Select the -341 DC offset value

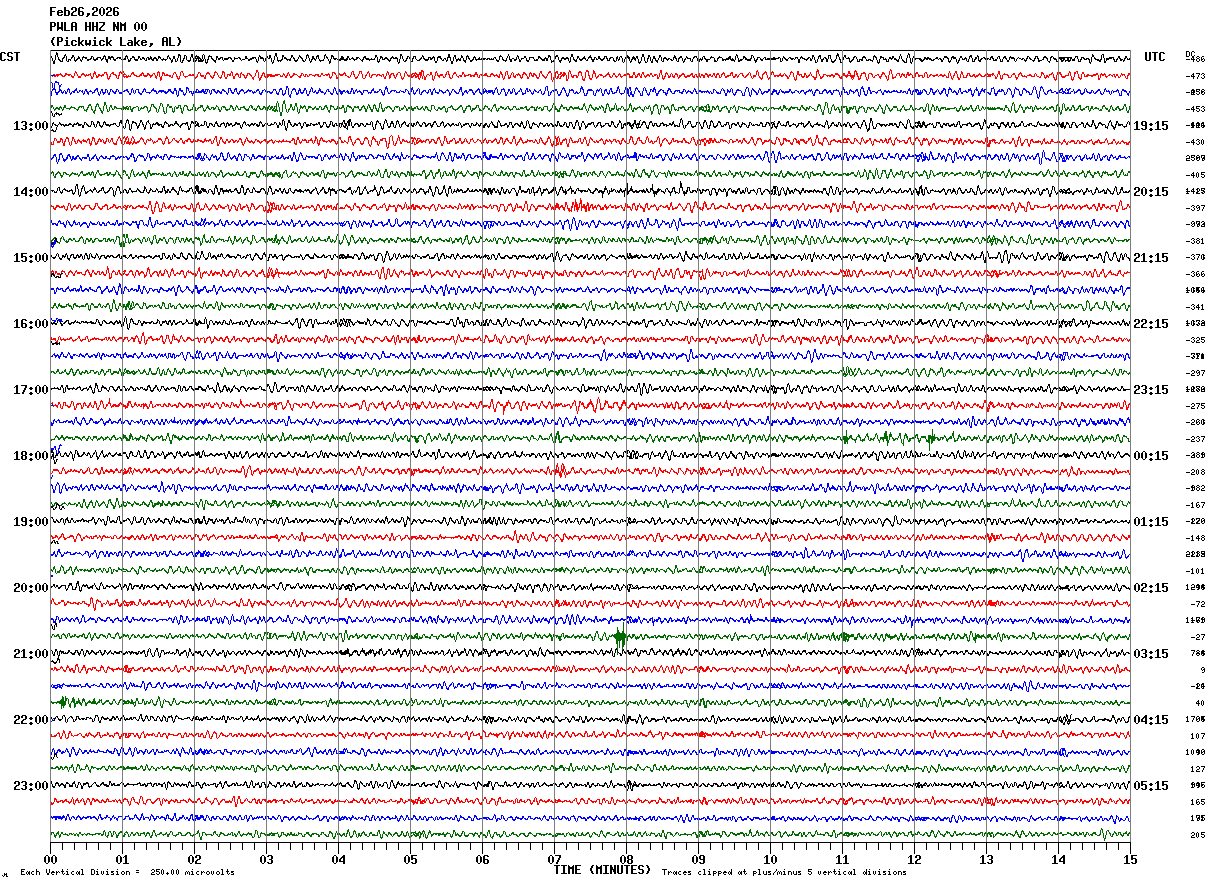1195,307
